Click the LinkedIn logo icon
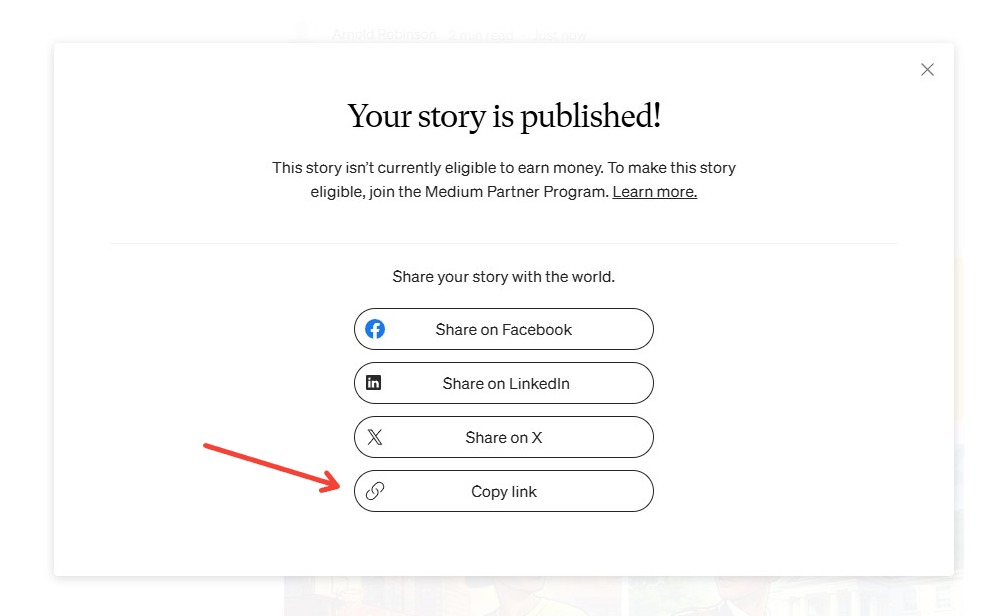1008x616 pixels. (x=374, y=383)
